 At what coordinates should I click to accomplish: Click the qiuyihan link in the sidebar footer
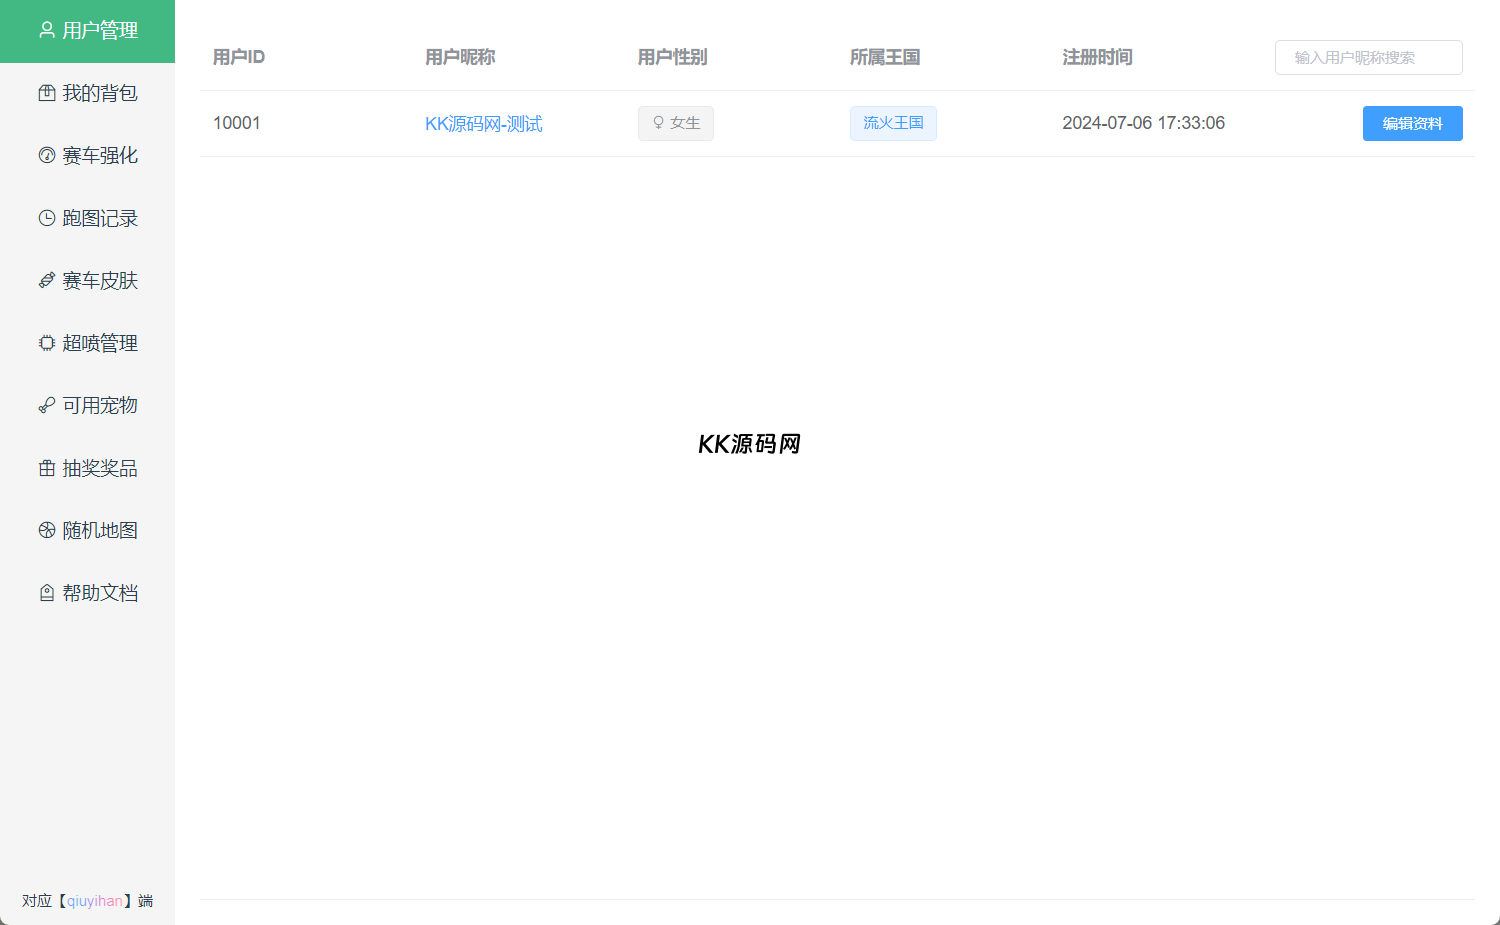click(94, 901)
